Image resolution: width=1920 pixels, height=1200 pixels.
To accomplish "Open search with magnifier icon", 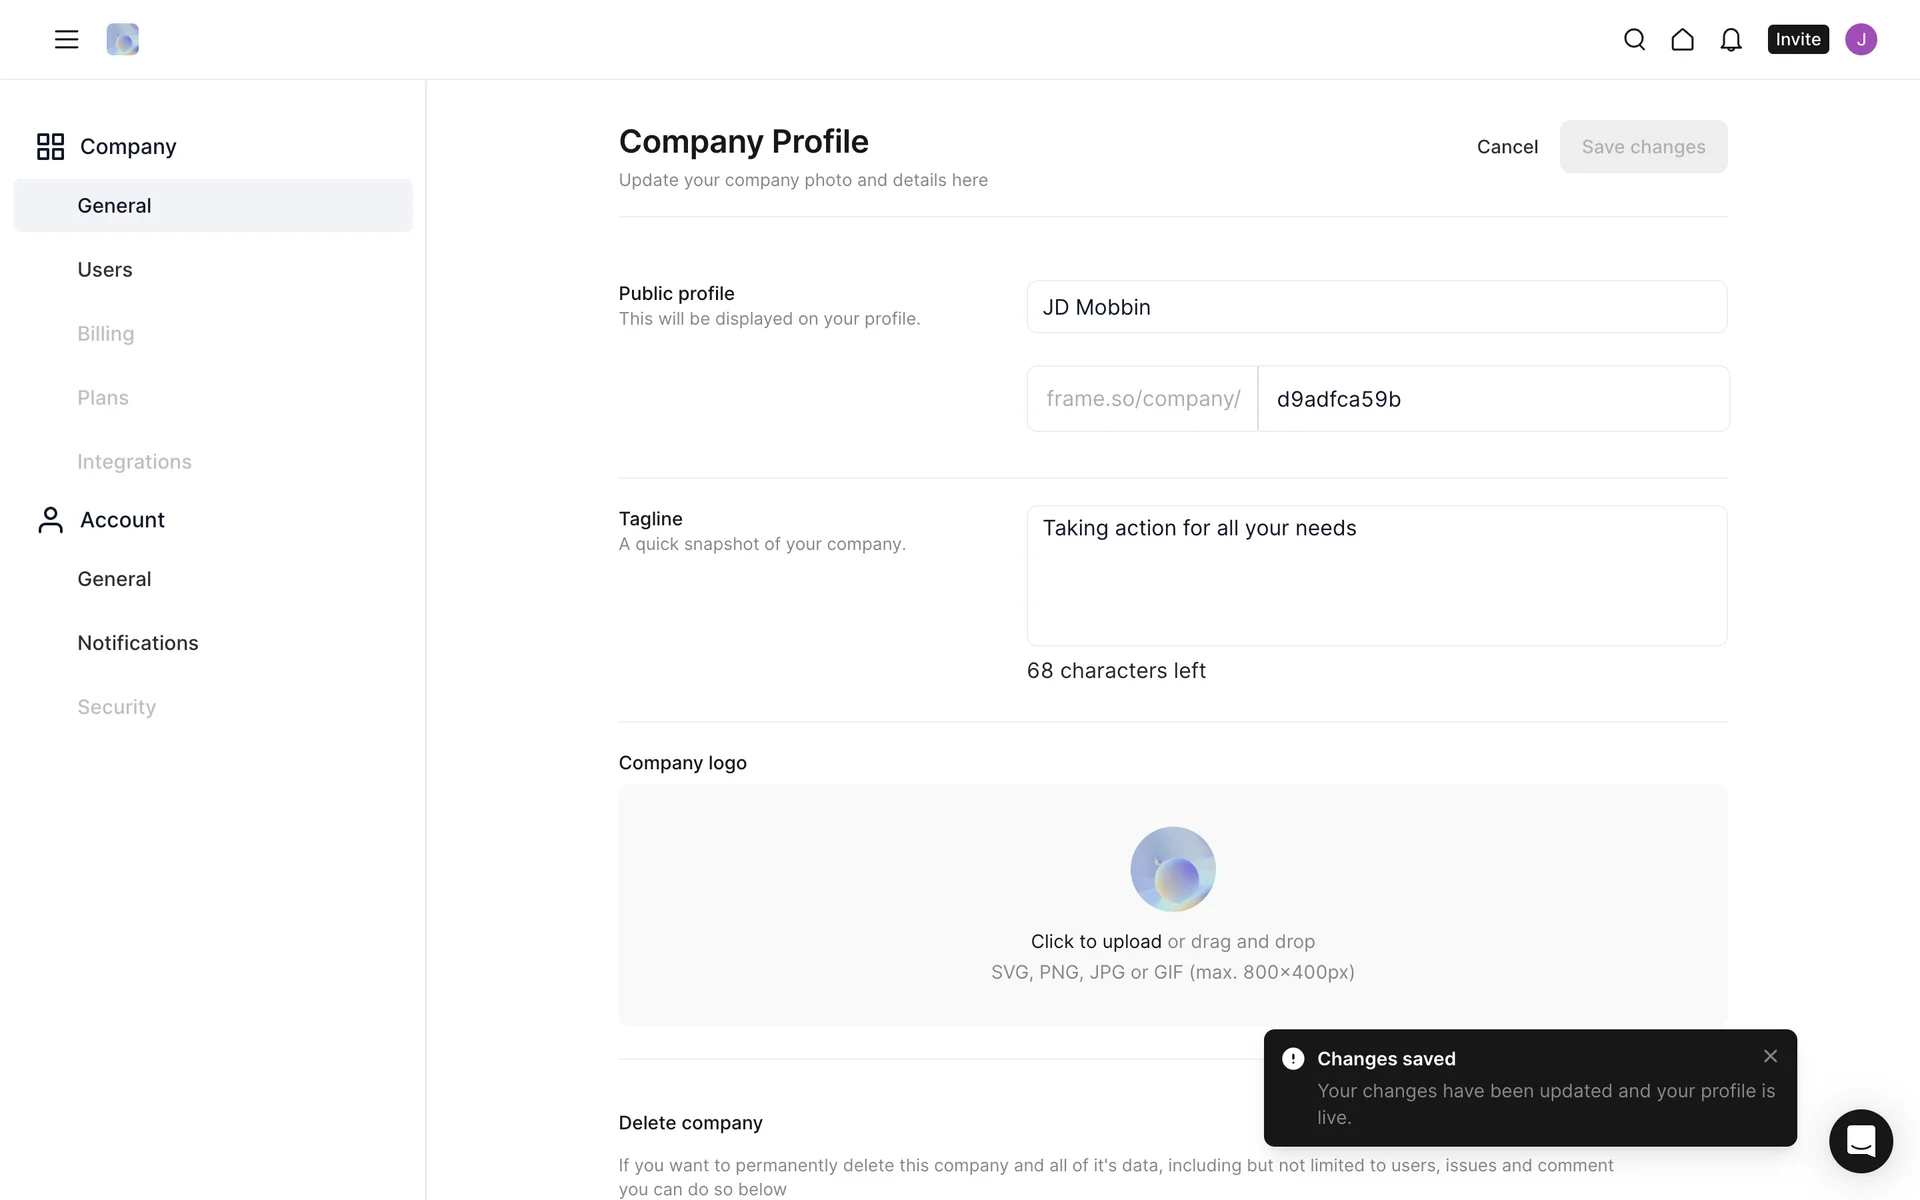I will 1634,39.
